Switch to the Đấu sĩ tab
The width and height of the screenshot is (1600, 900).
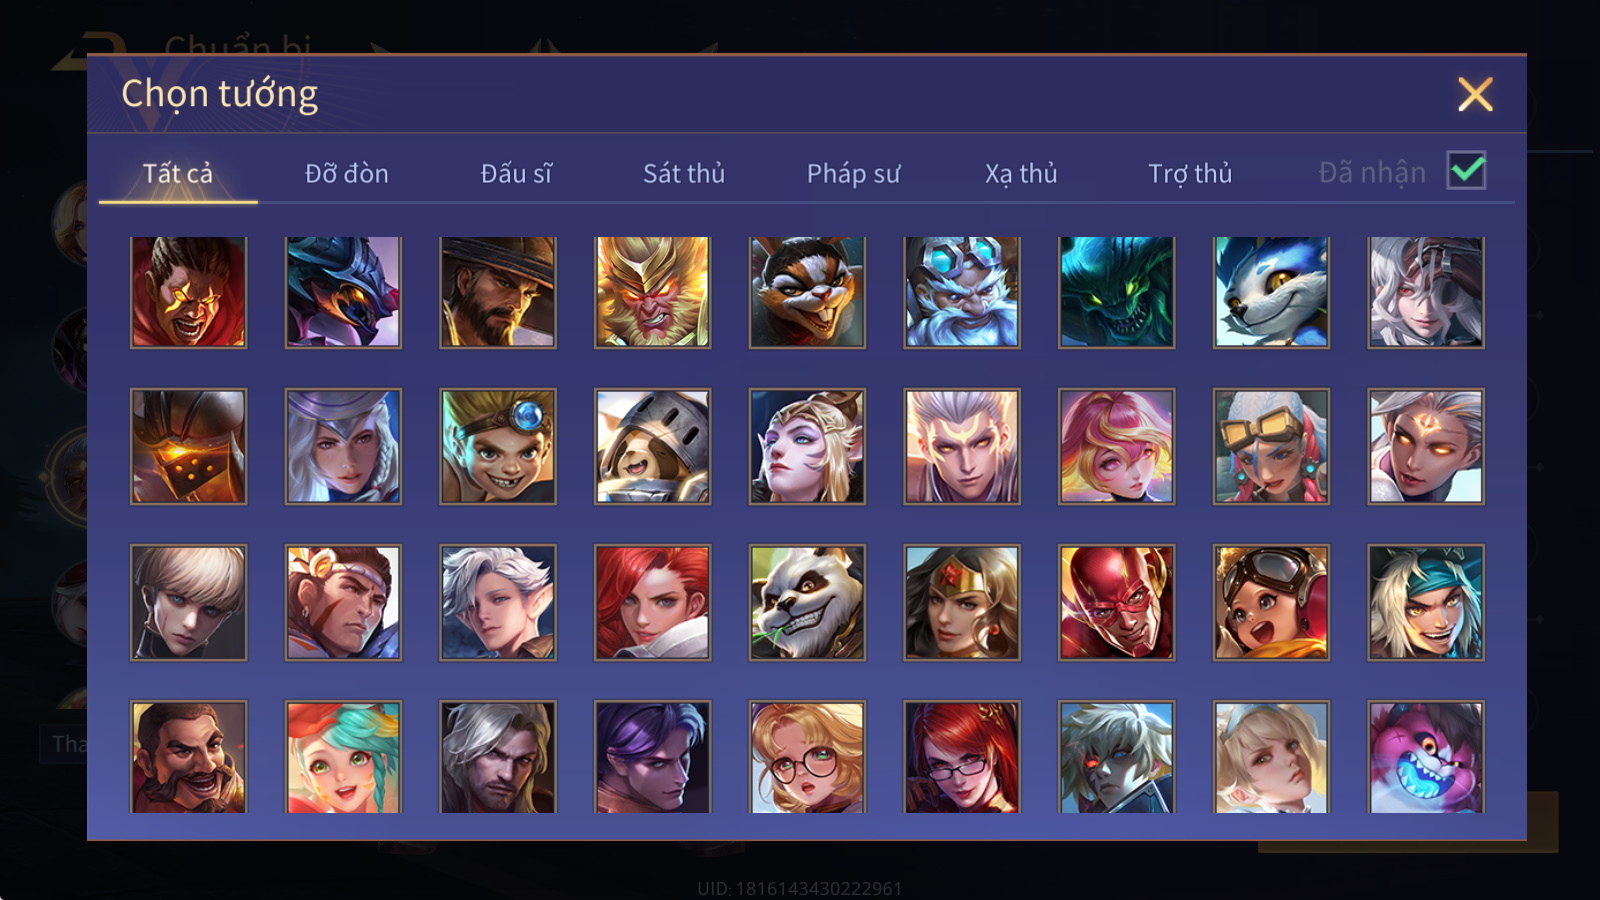point(516,174)
